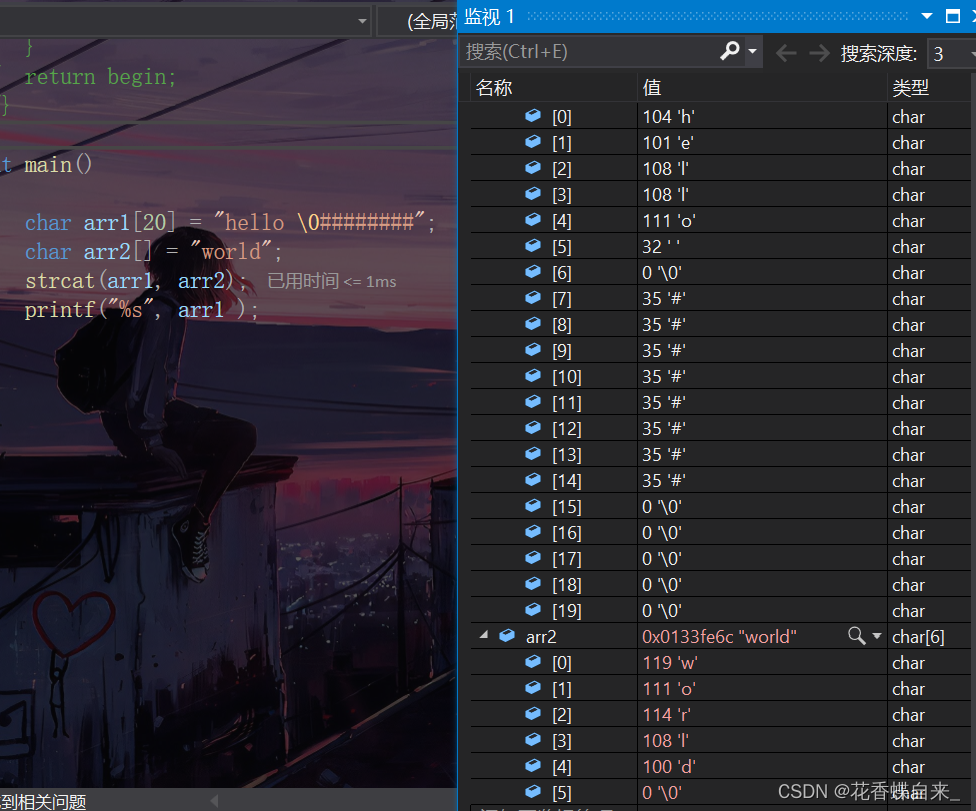Select arr2 element with value 100 'd'
Image resolution: width=976 pixels, height=811 pixels.
click(720, 767)
